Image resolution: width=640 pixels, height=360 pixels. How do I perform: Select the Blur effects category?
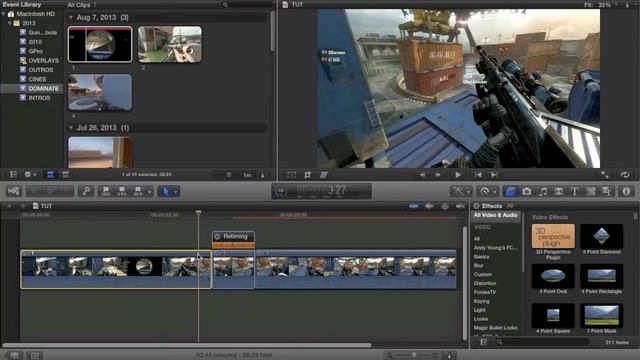tap(478, 265)
